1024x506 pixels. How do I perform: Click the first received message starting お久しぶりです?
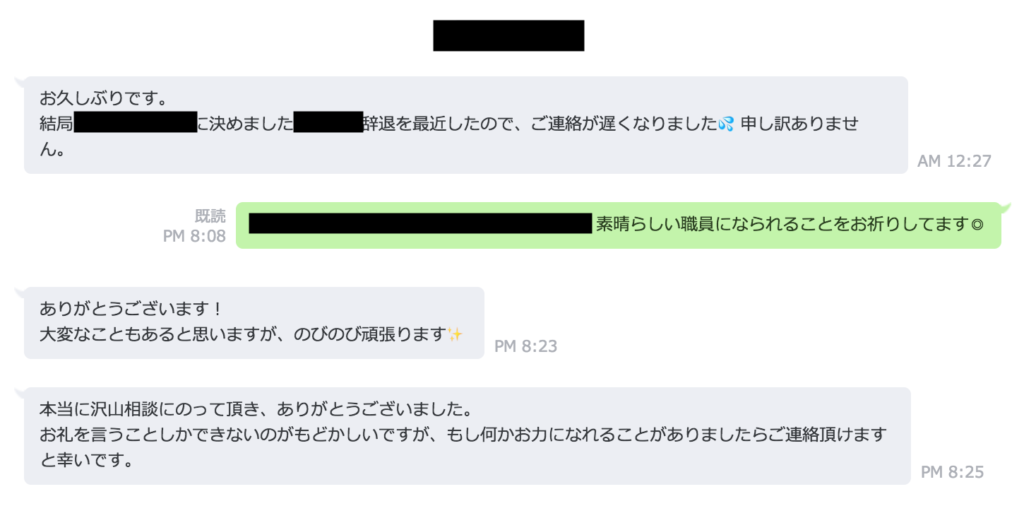pos(466,125)
